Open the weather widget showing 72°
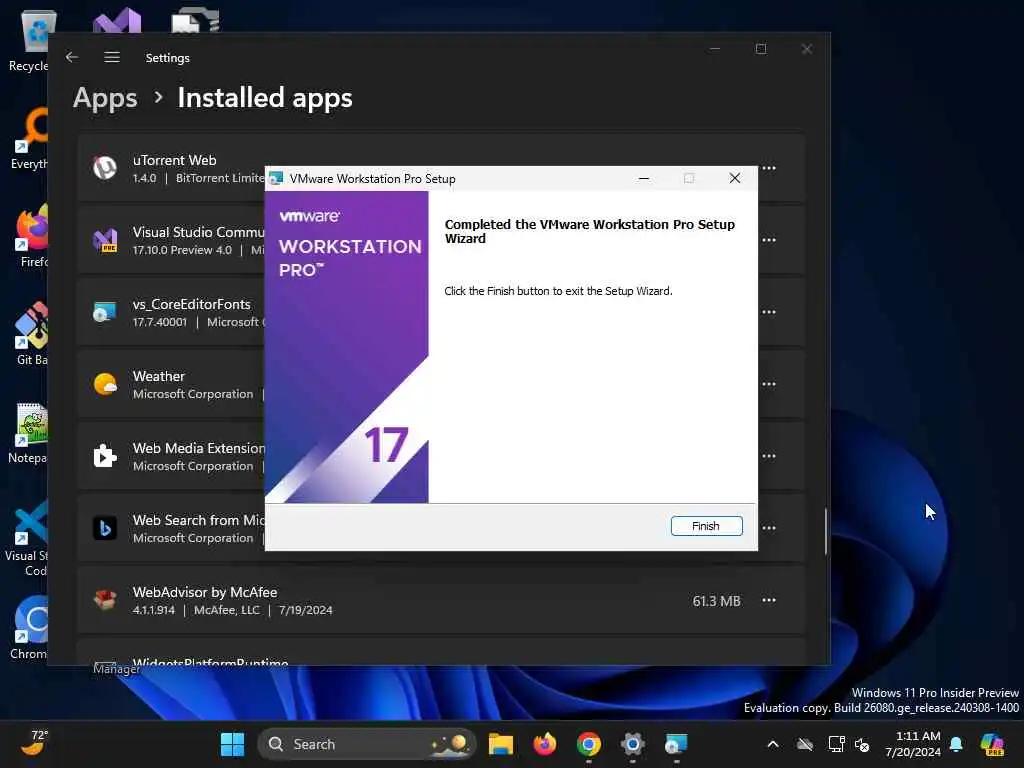 (33, 743)
